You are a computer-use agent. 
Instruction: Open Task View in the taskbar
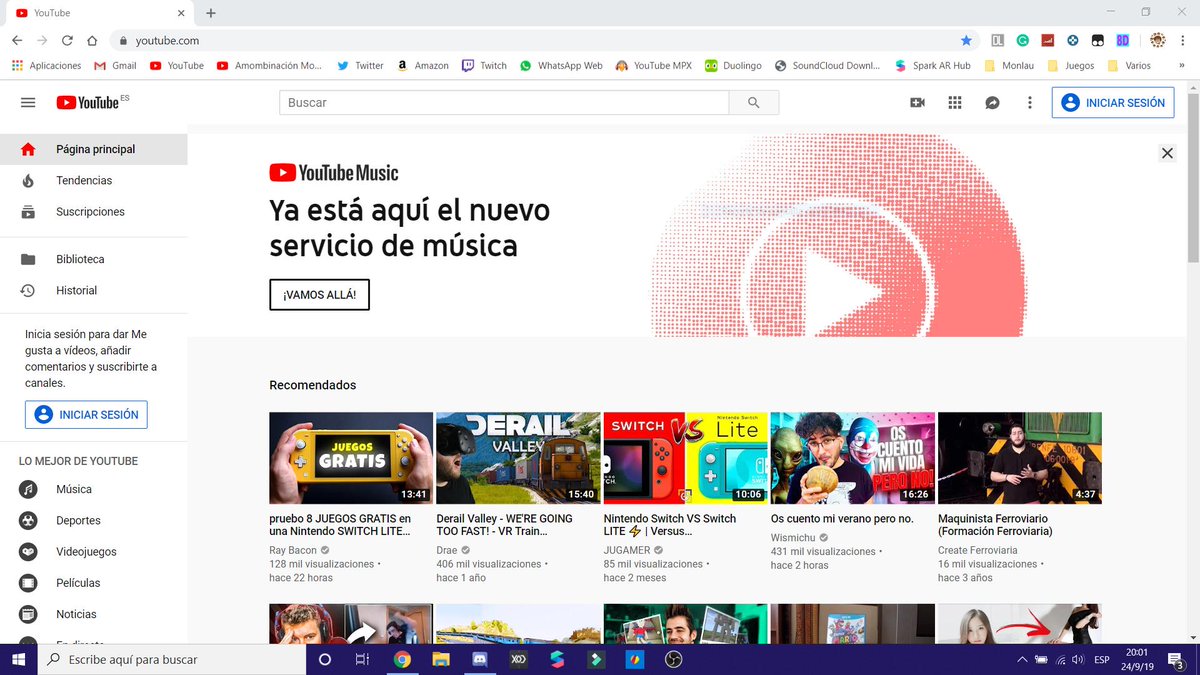coord(362,659)
